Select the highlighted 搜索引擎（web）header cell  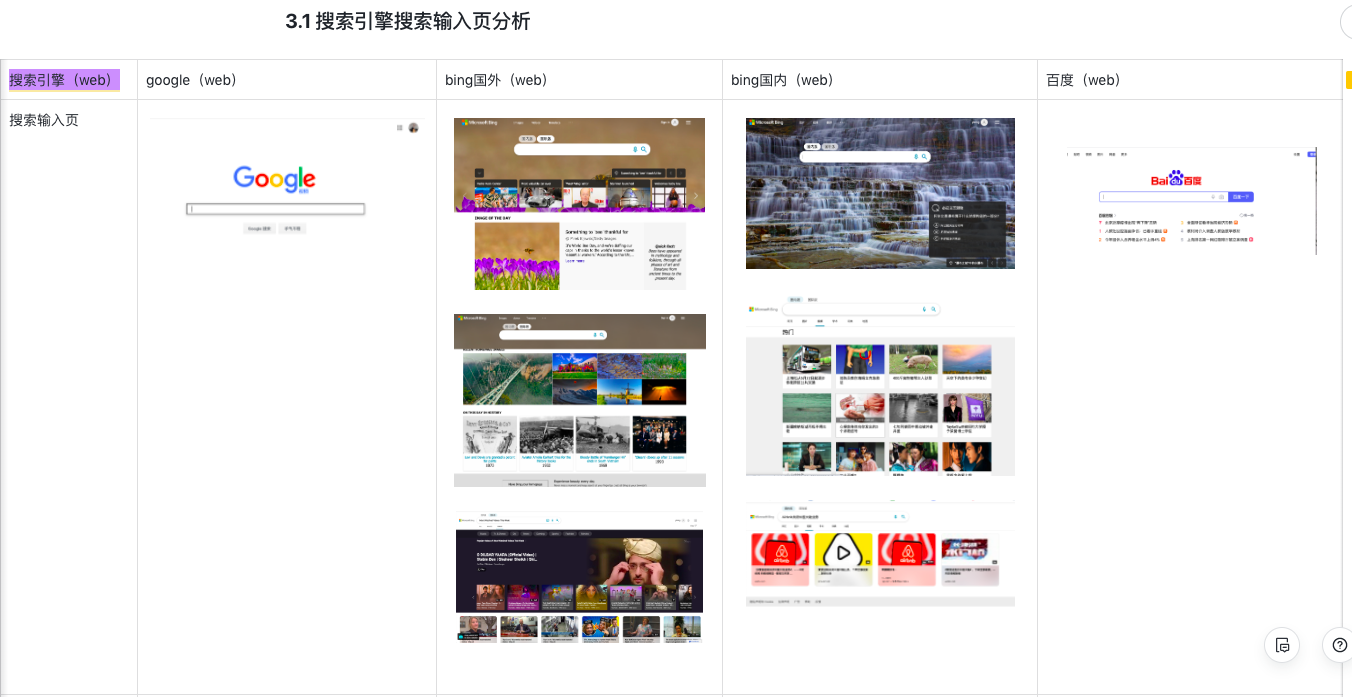click(x=64, y=80)
